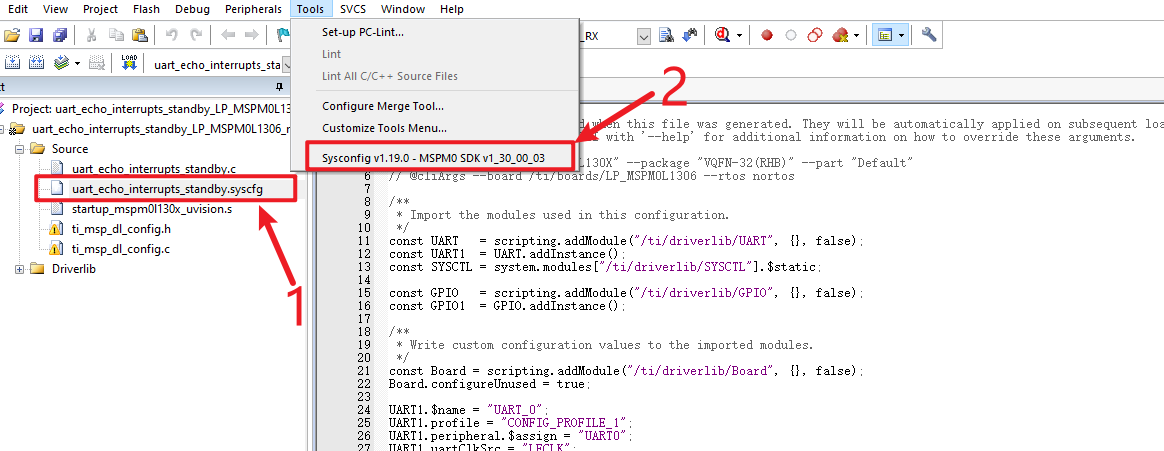The height and width of the screenshot is (451, 1164).
Task: Click the Paste clipboard icon
Action: coord(140,35)
